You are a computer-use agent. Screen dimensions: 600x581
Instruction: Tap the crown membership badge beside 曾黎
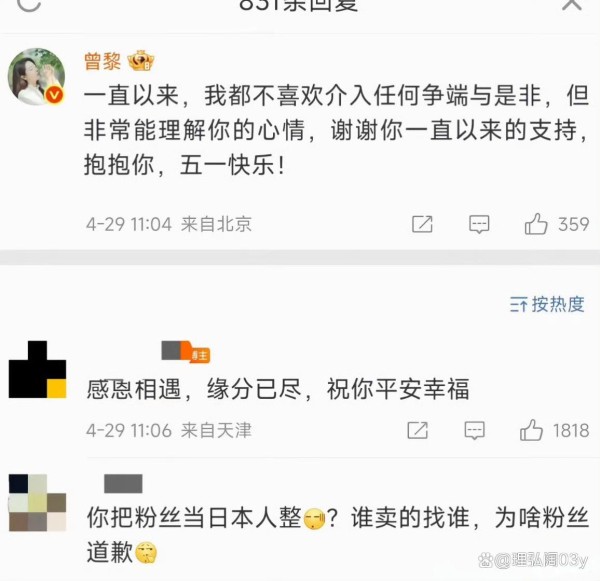coord(141,60)
